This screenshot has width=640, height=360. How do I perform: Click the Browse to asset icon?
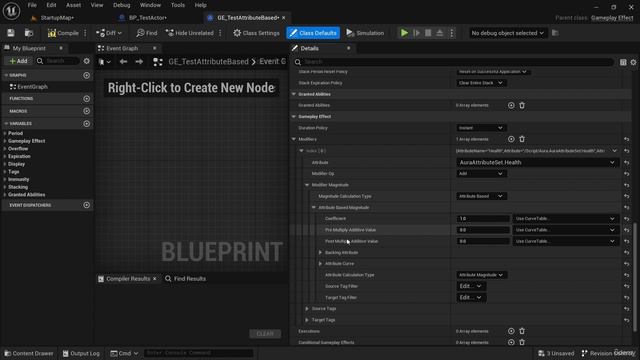pyautogui.click(x=29, y=33)
